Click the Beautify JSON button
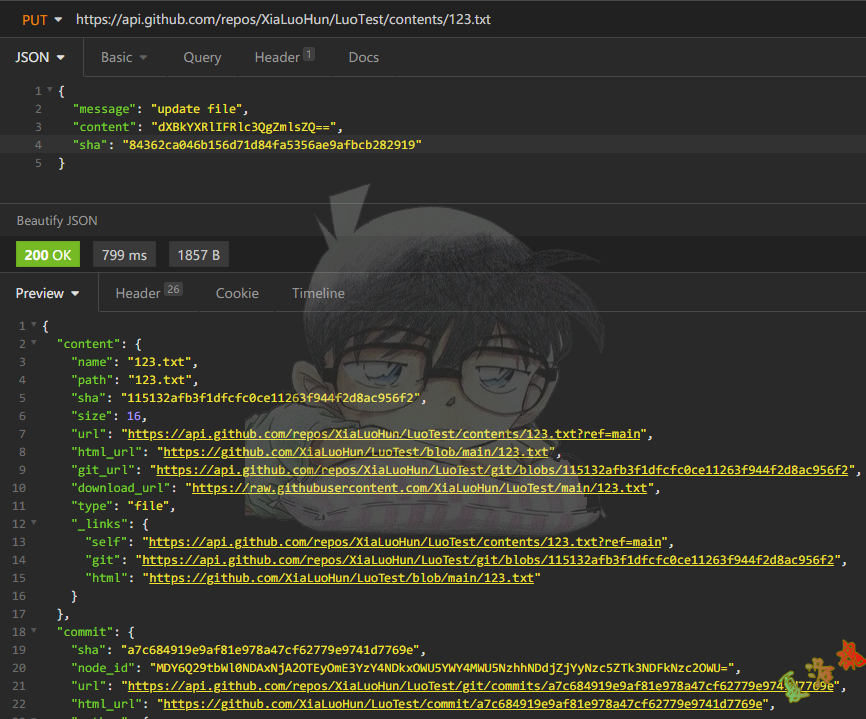The width and height of the screenshot is (866, 719). pyautogui.click(x=57, y=220)
